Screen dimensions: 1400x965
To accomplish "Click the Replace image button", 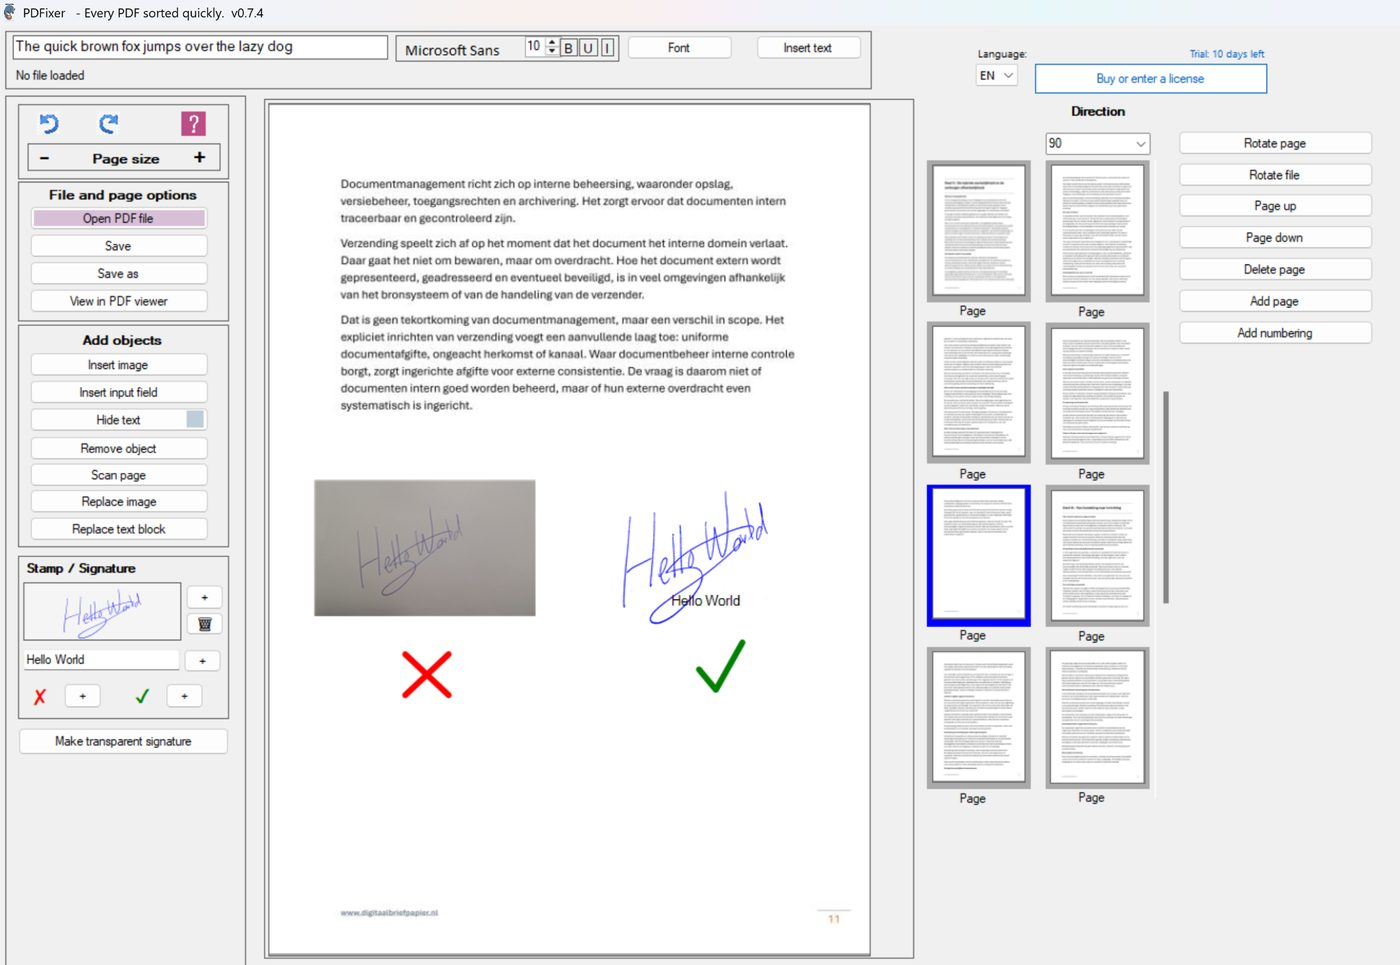I will [x=119, y=502].
